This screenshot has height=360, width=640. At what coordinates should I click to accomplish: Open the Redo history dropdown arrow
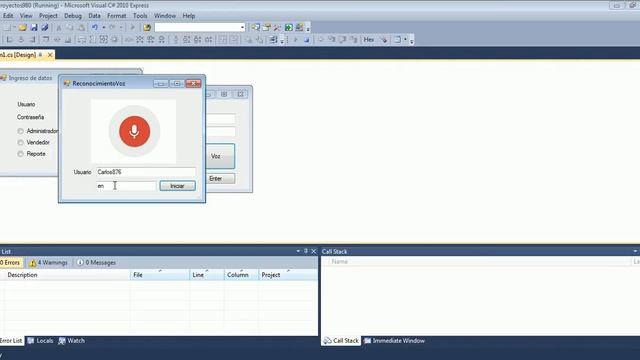[x=121, y=27]
